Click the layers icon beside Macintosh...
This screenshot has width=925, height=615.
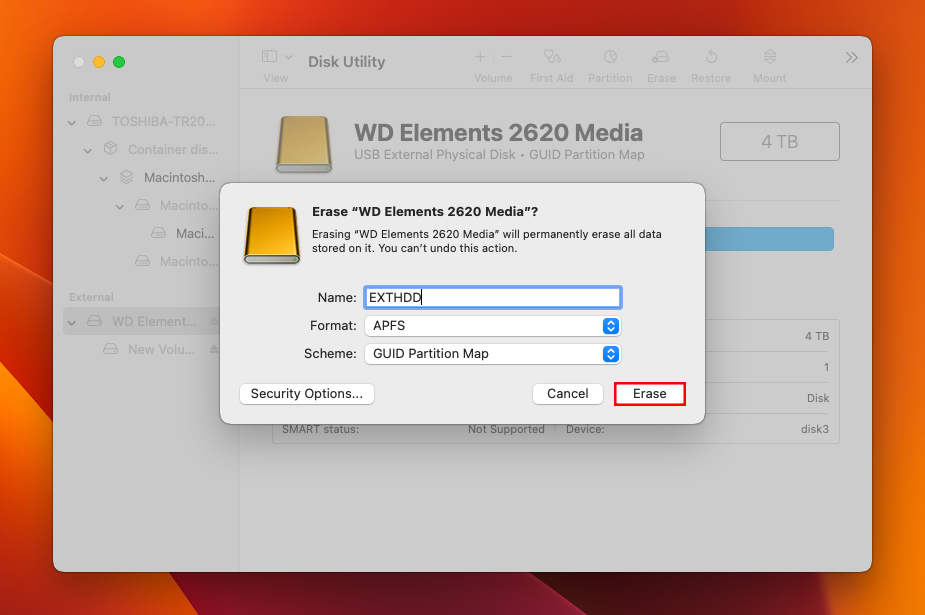[x=126, y=177]
